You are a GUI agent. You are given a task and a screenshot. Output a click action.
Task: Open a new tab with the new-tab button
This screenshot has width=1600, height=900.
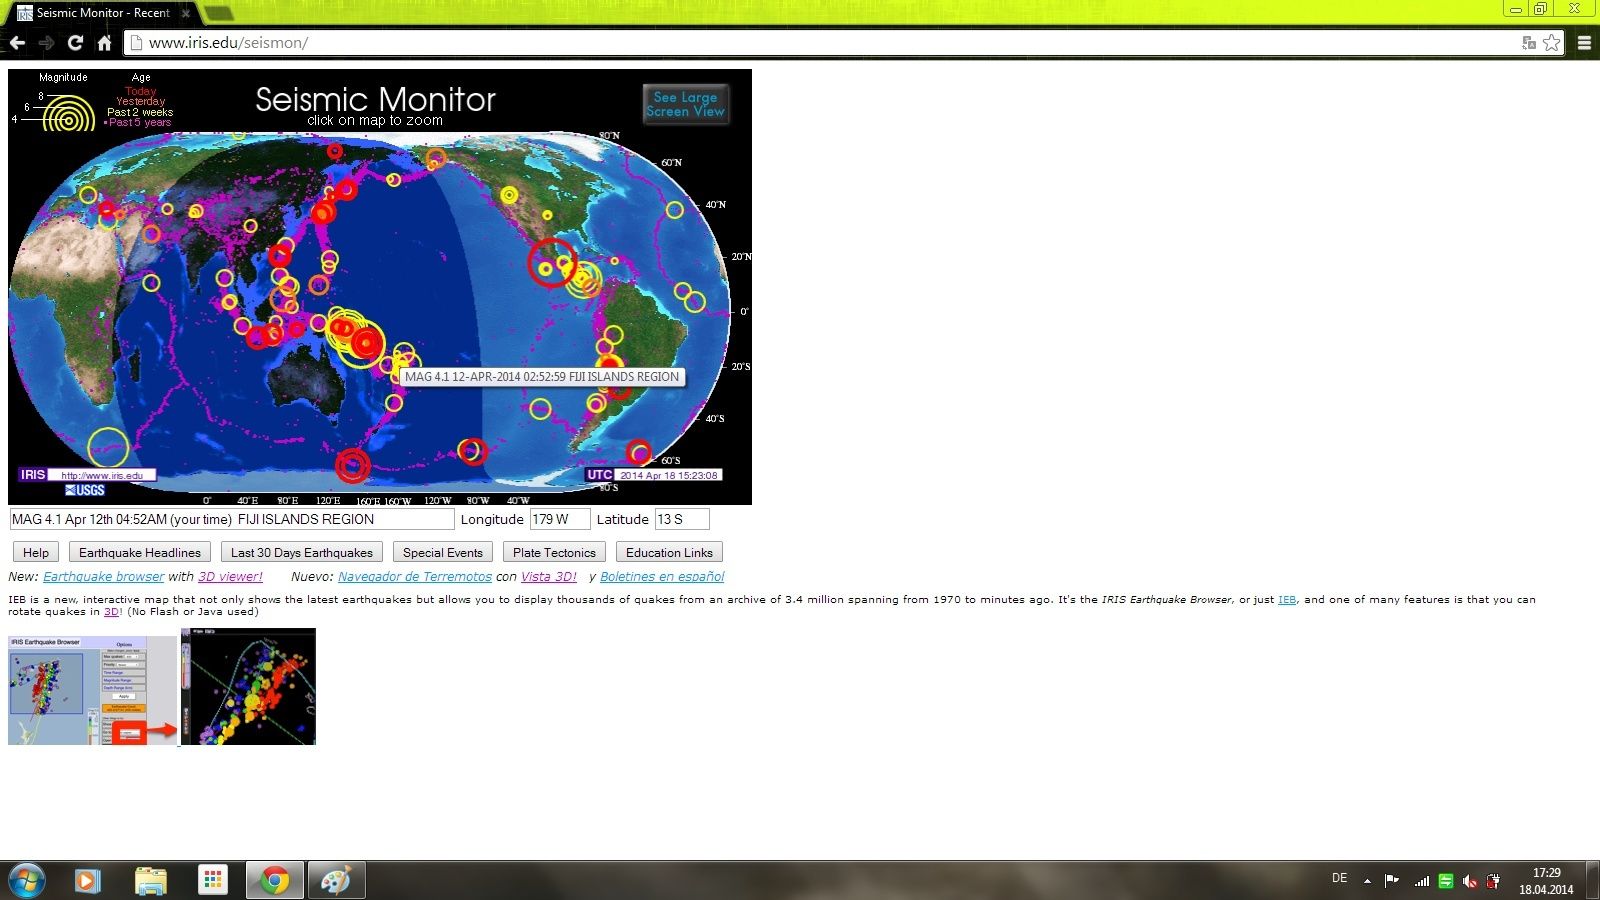tap(218, 13)
